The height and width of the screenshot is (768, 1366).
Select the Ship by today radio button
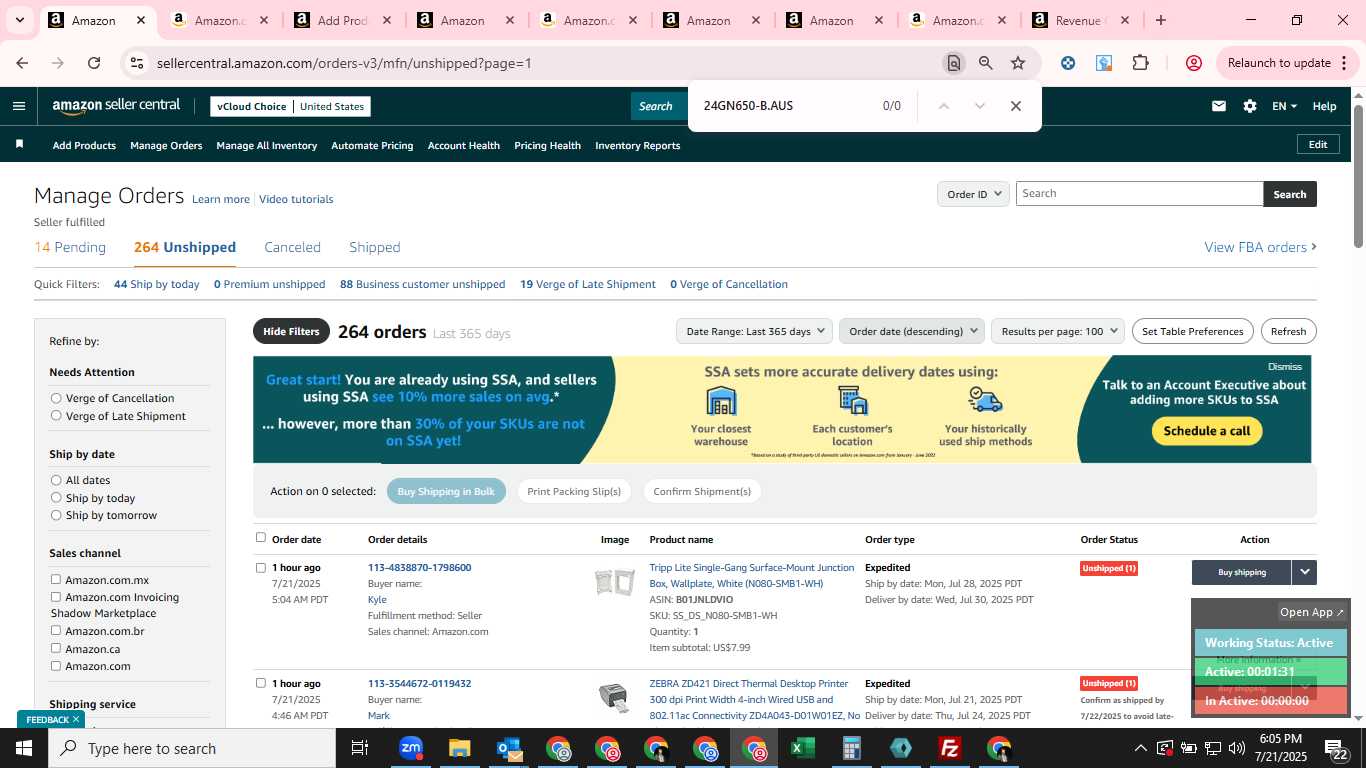pos(56,497)
